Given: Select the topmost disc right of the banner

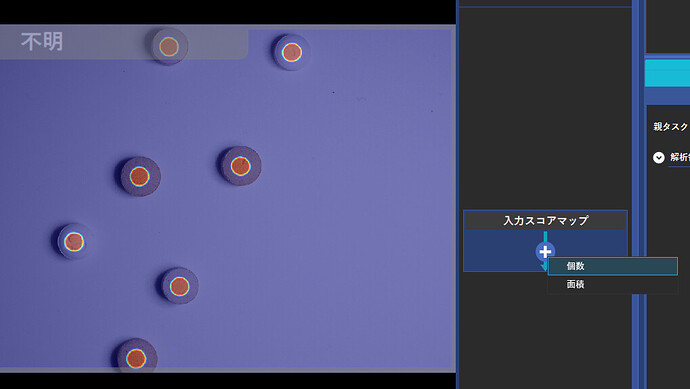Looking at the screenshot, I should pyautogui.click(x=291, y=52).
